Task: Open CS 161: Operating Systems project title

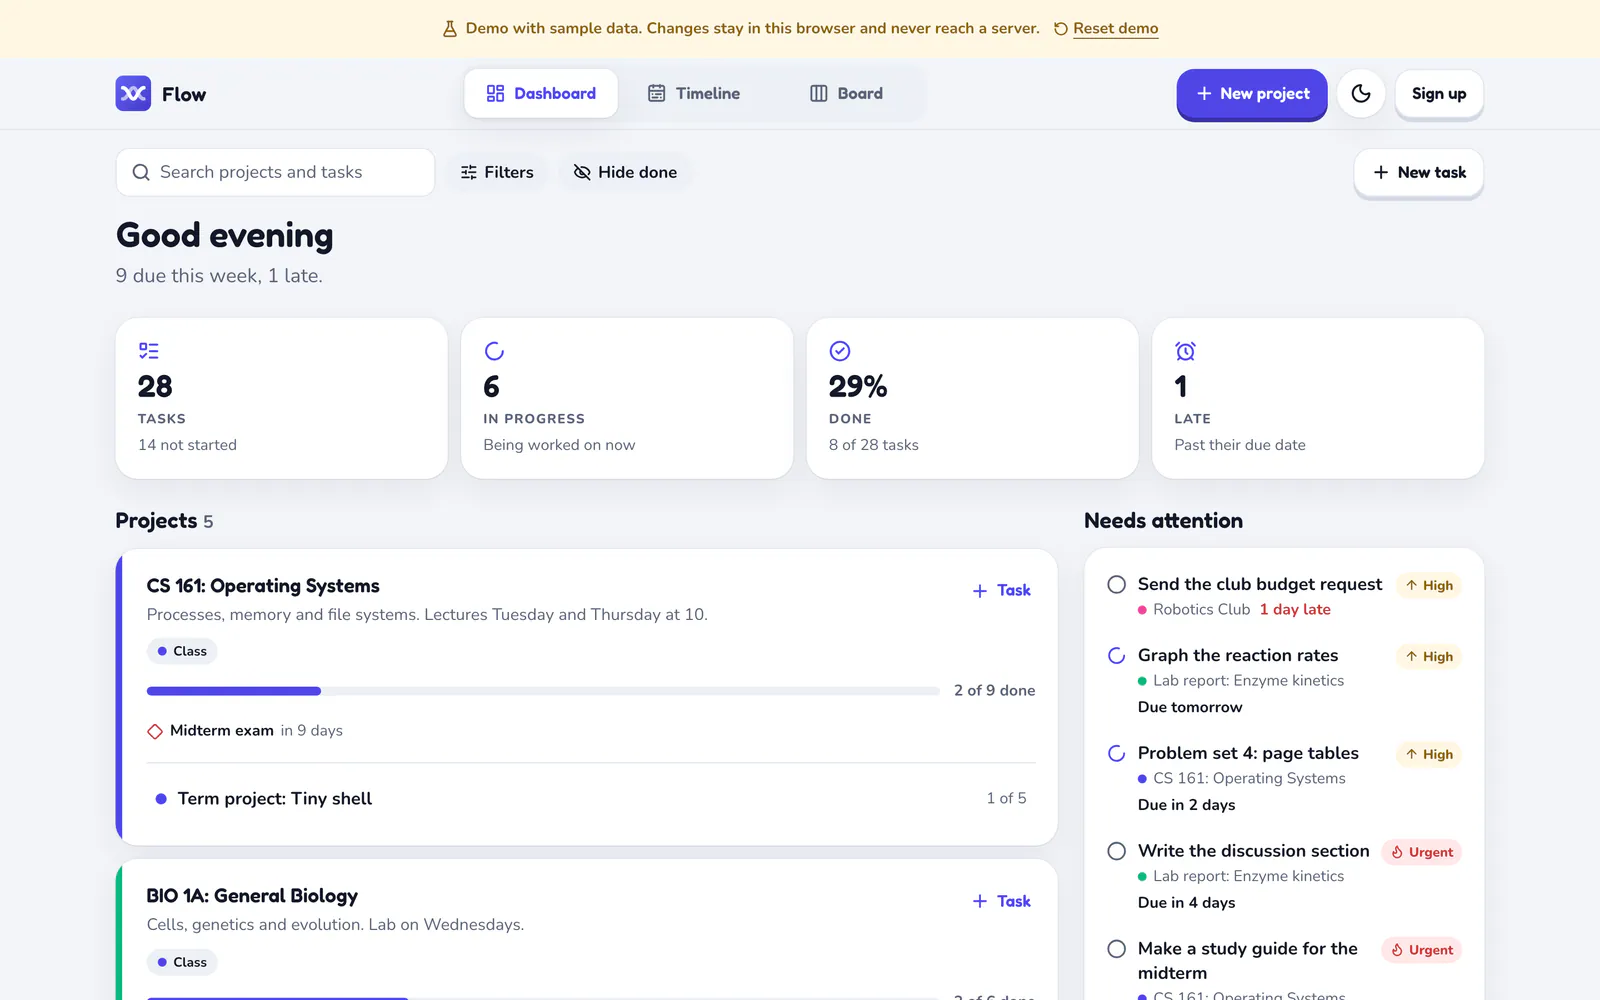Action: tap(263, 586)
